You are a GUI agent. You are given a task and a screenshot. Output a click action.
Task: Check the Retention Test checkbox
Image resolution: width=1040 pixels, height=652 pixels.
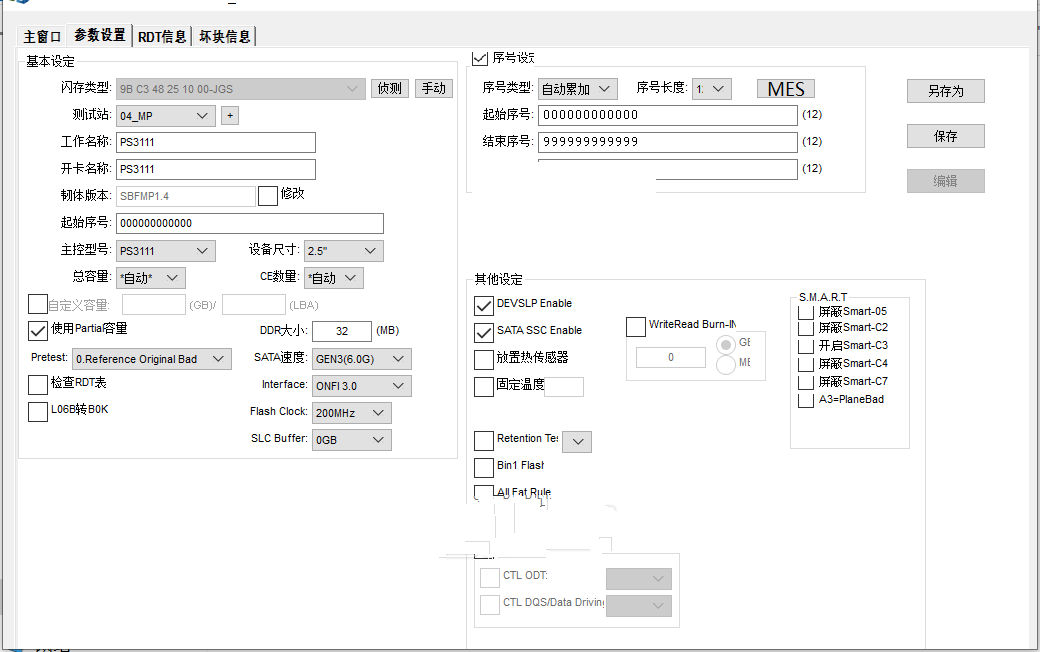click(484, 440)
